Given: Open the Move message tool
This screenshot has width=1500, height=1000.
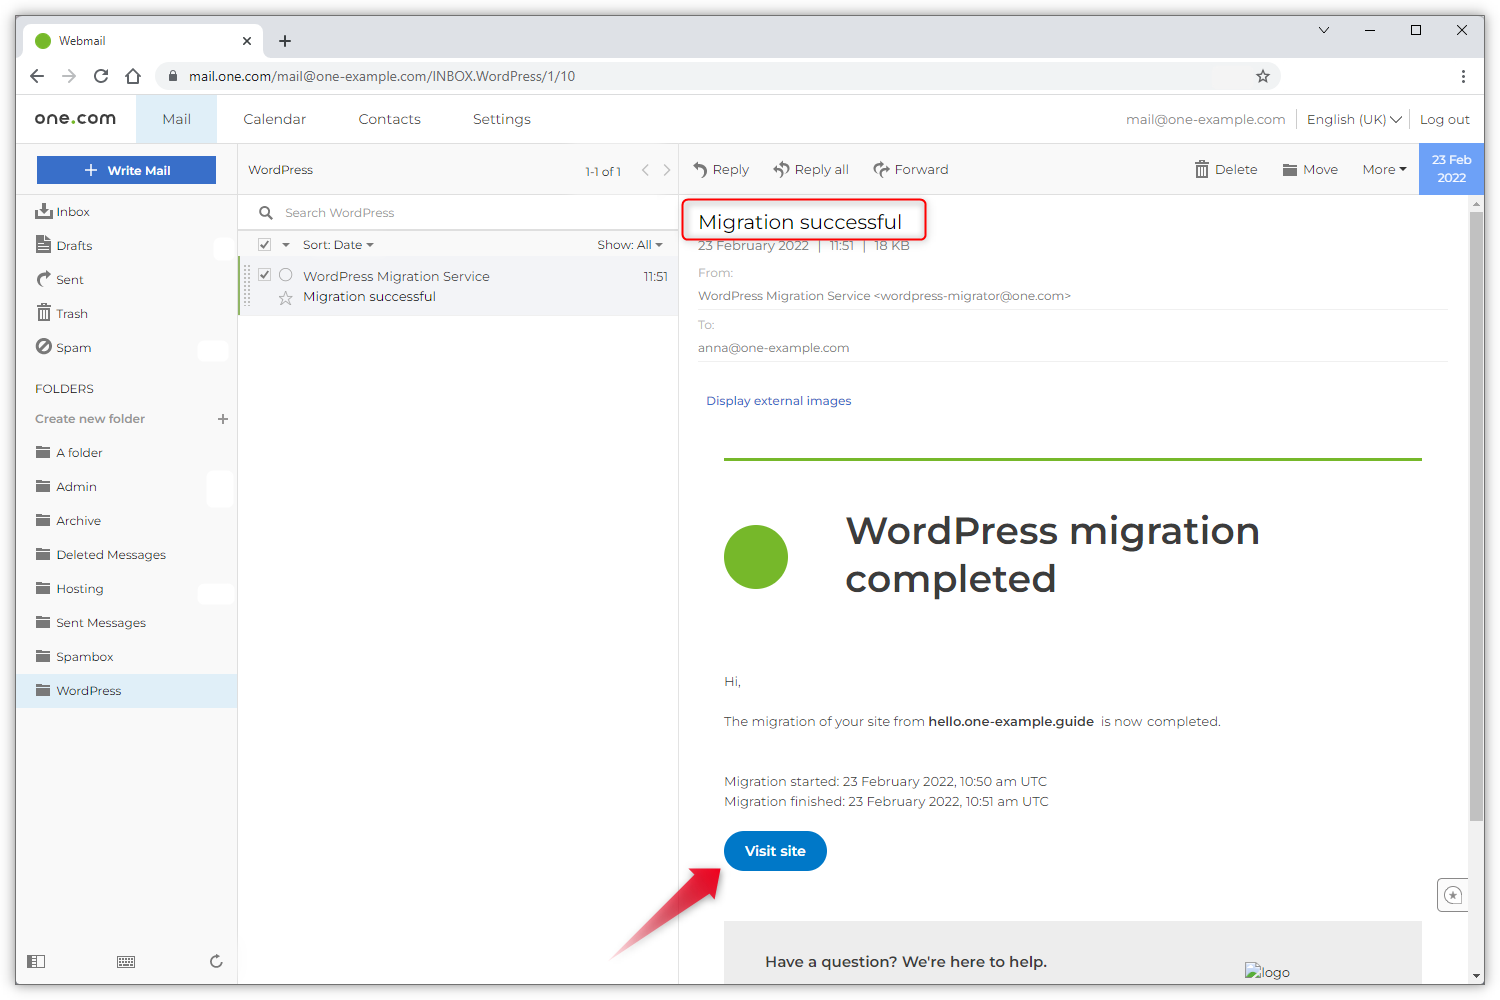Looking at the screenshot, I should pos(1309,169).
